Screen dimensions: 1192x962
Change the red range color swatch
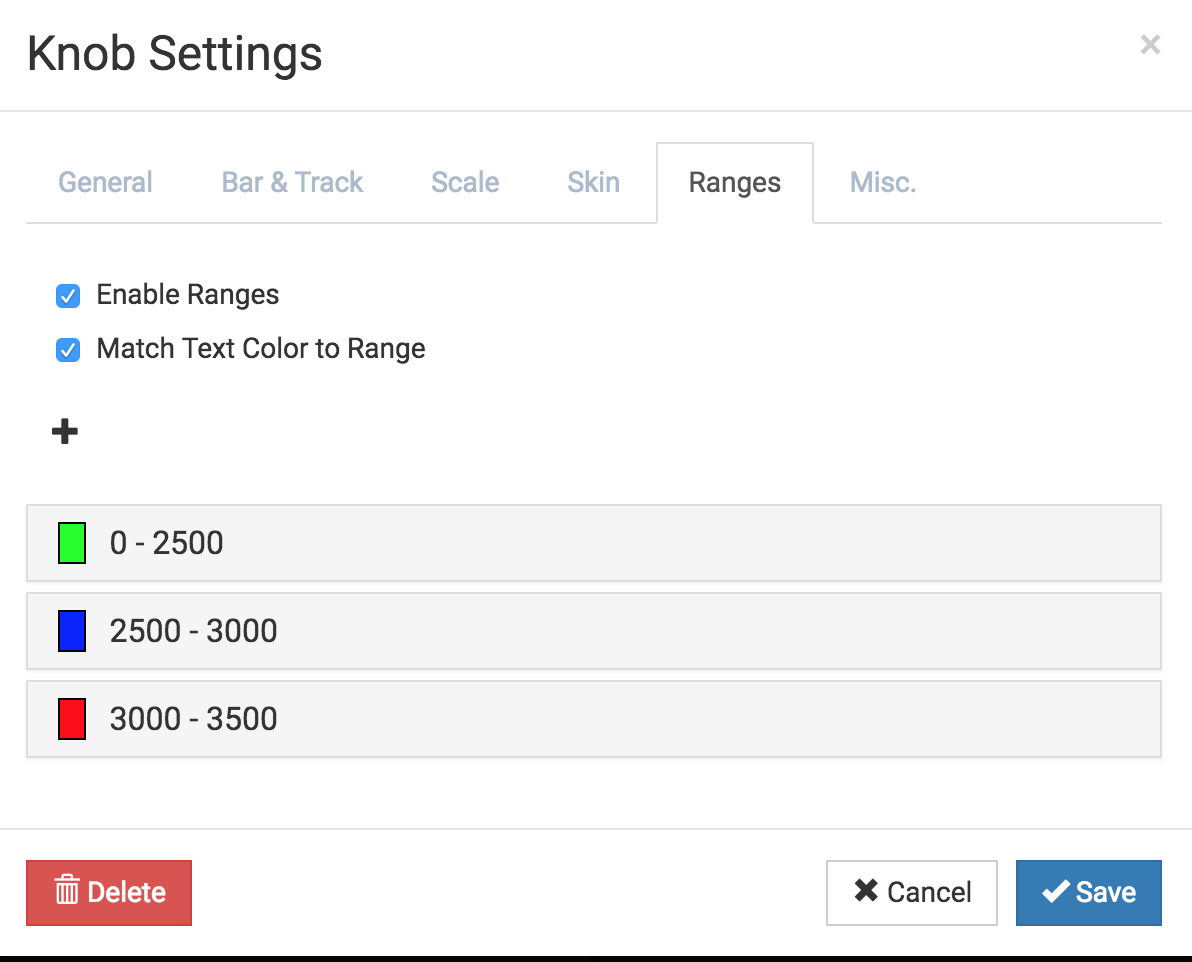click(72, 719)
